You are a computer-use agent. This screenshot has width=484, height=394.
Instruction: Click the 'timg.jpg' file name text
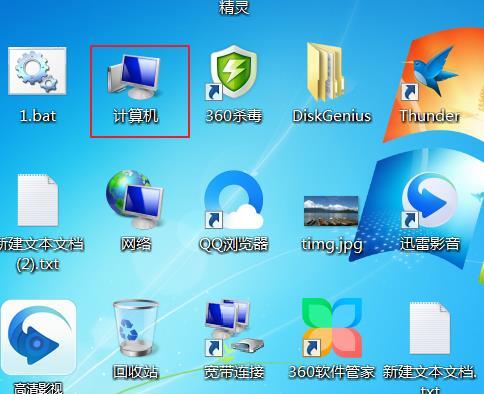point(332,245)
